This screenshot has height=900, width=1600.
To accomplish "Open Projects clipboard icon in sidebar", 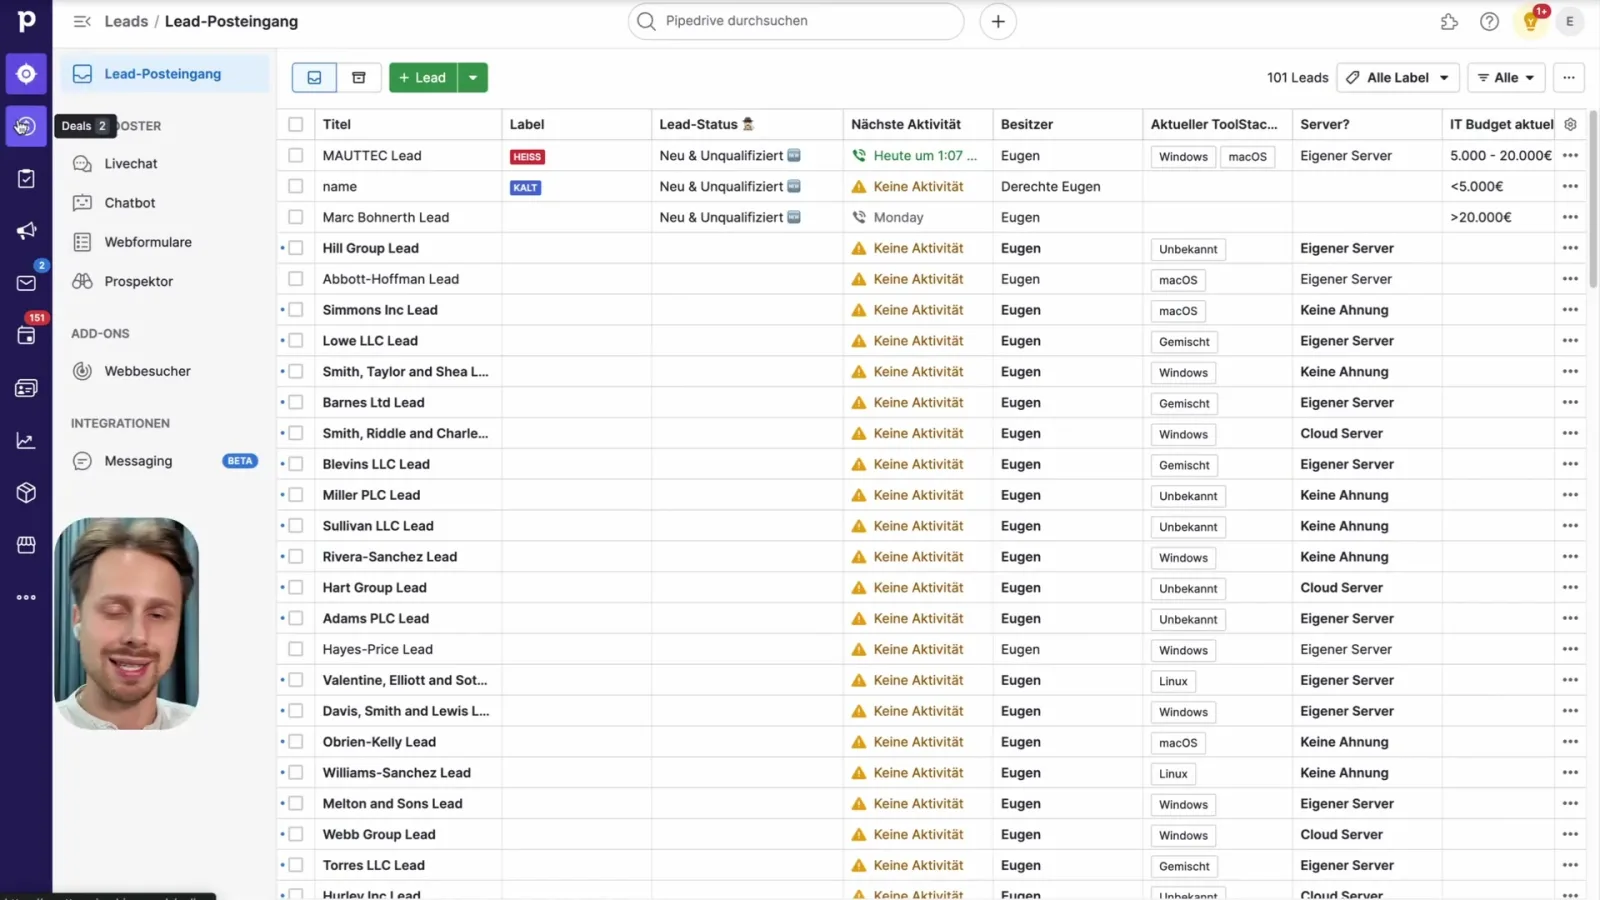I will pos(26,178).
